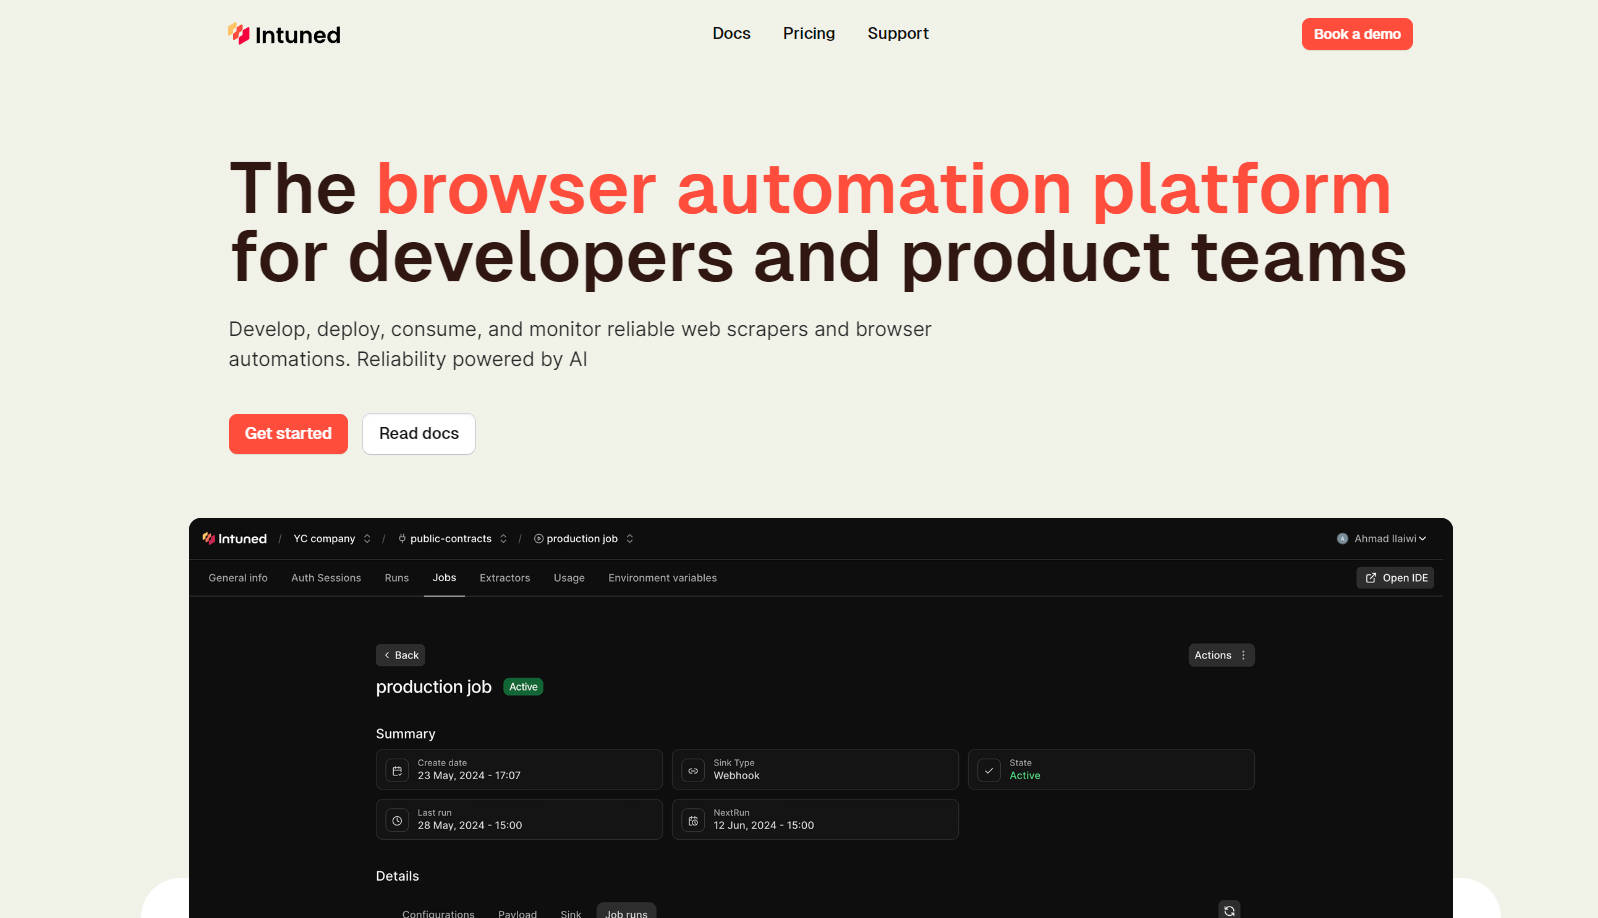Screen dimensions: 1598x918
Task: Click the Ahmad user avatar icon
Action: tap(1342, 539)
